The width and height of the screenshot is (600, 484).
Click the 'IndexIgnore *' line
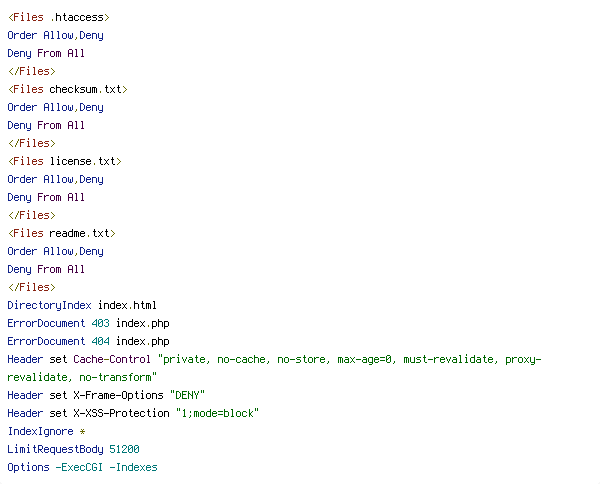46,432
